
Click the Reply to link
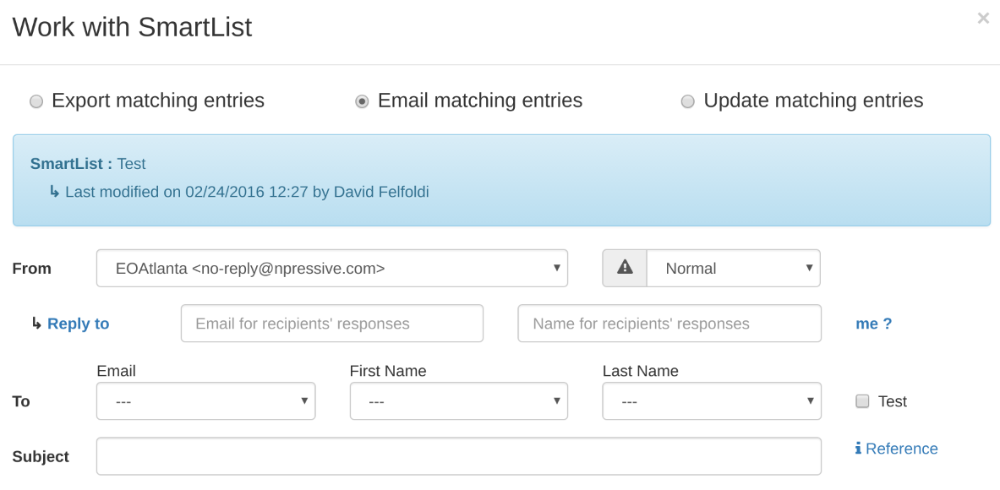[78, 323]
